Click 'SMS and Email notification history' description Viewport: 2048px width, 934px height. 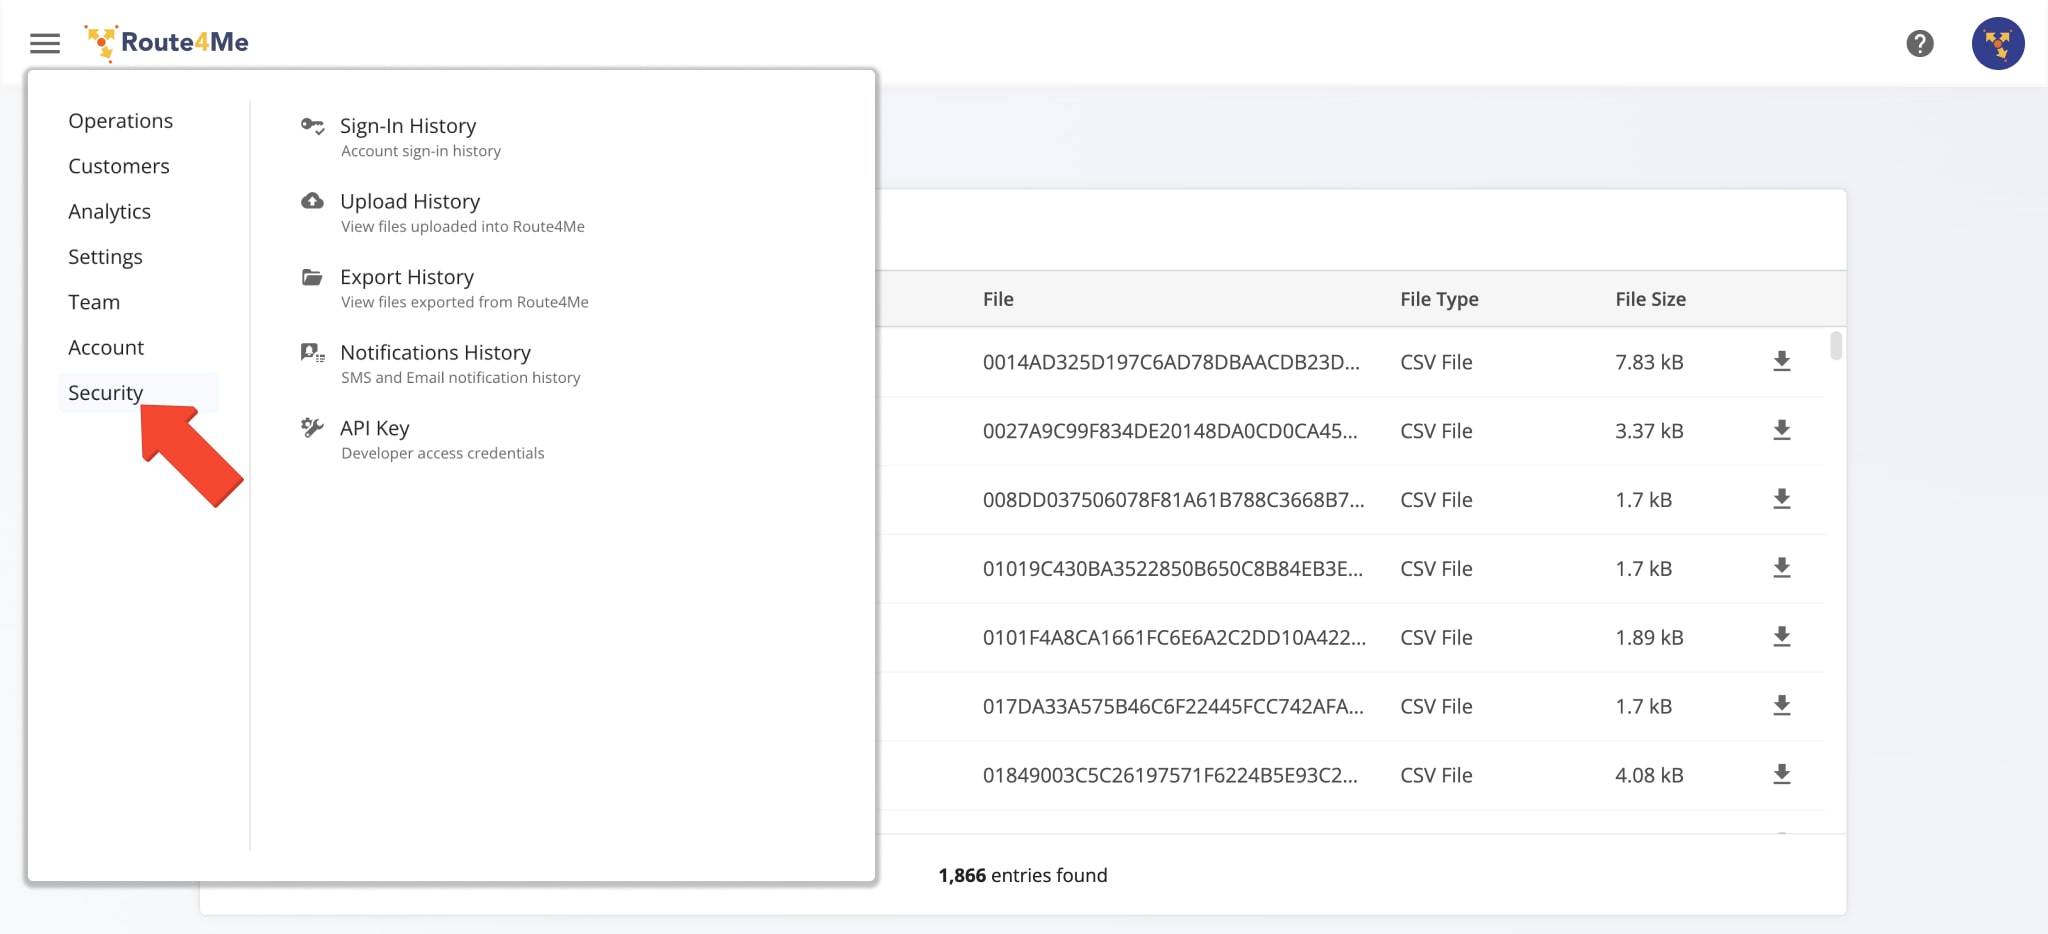pyautogui.click(x=461, y=378)
